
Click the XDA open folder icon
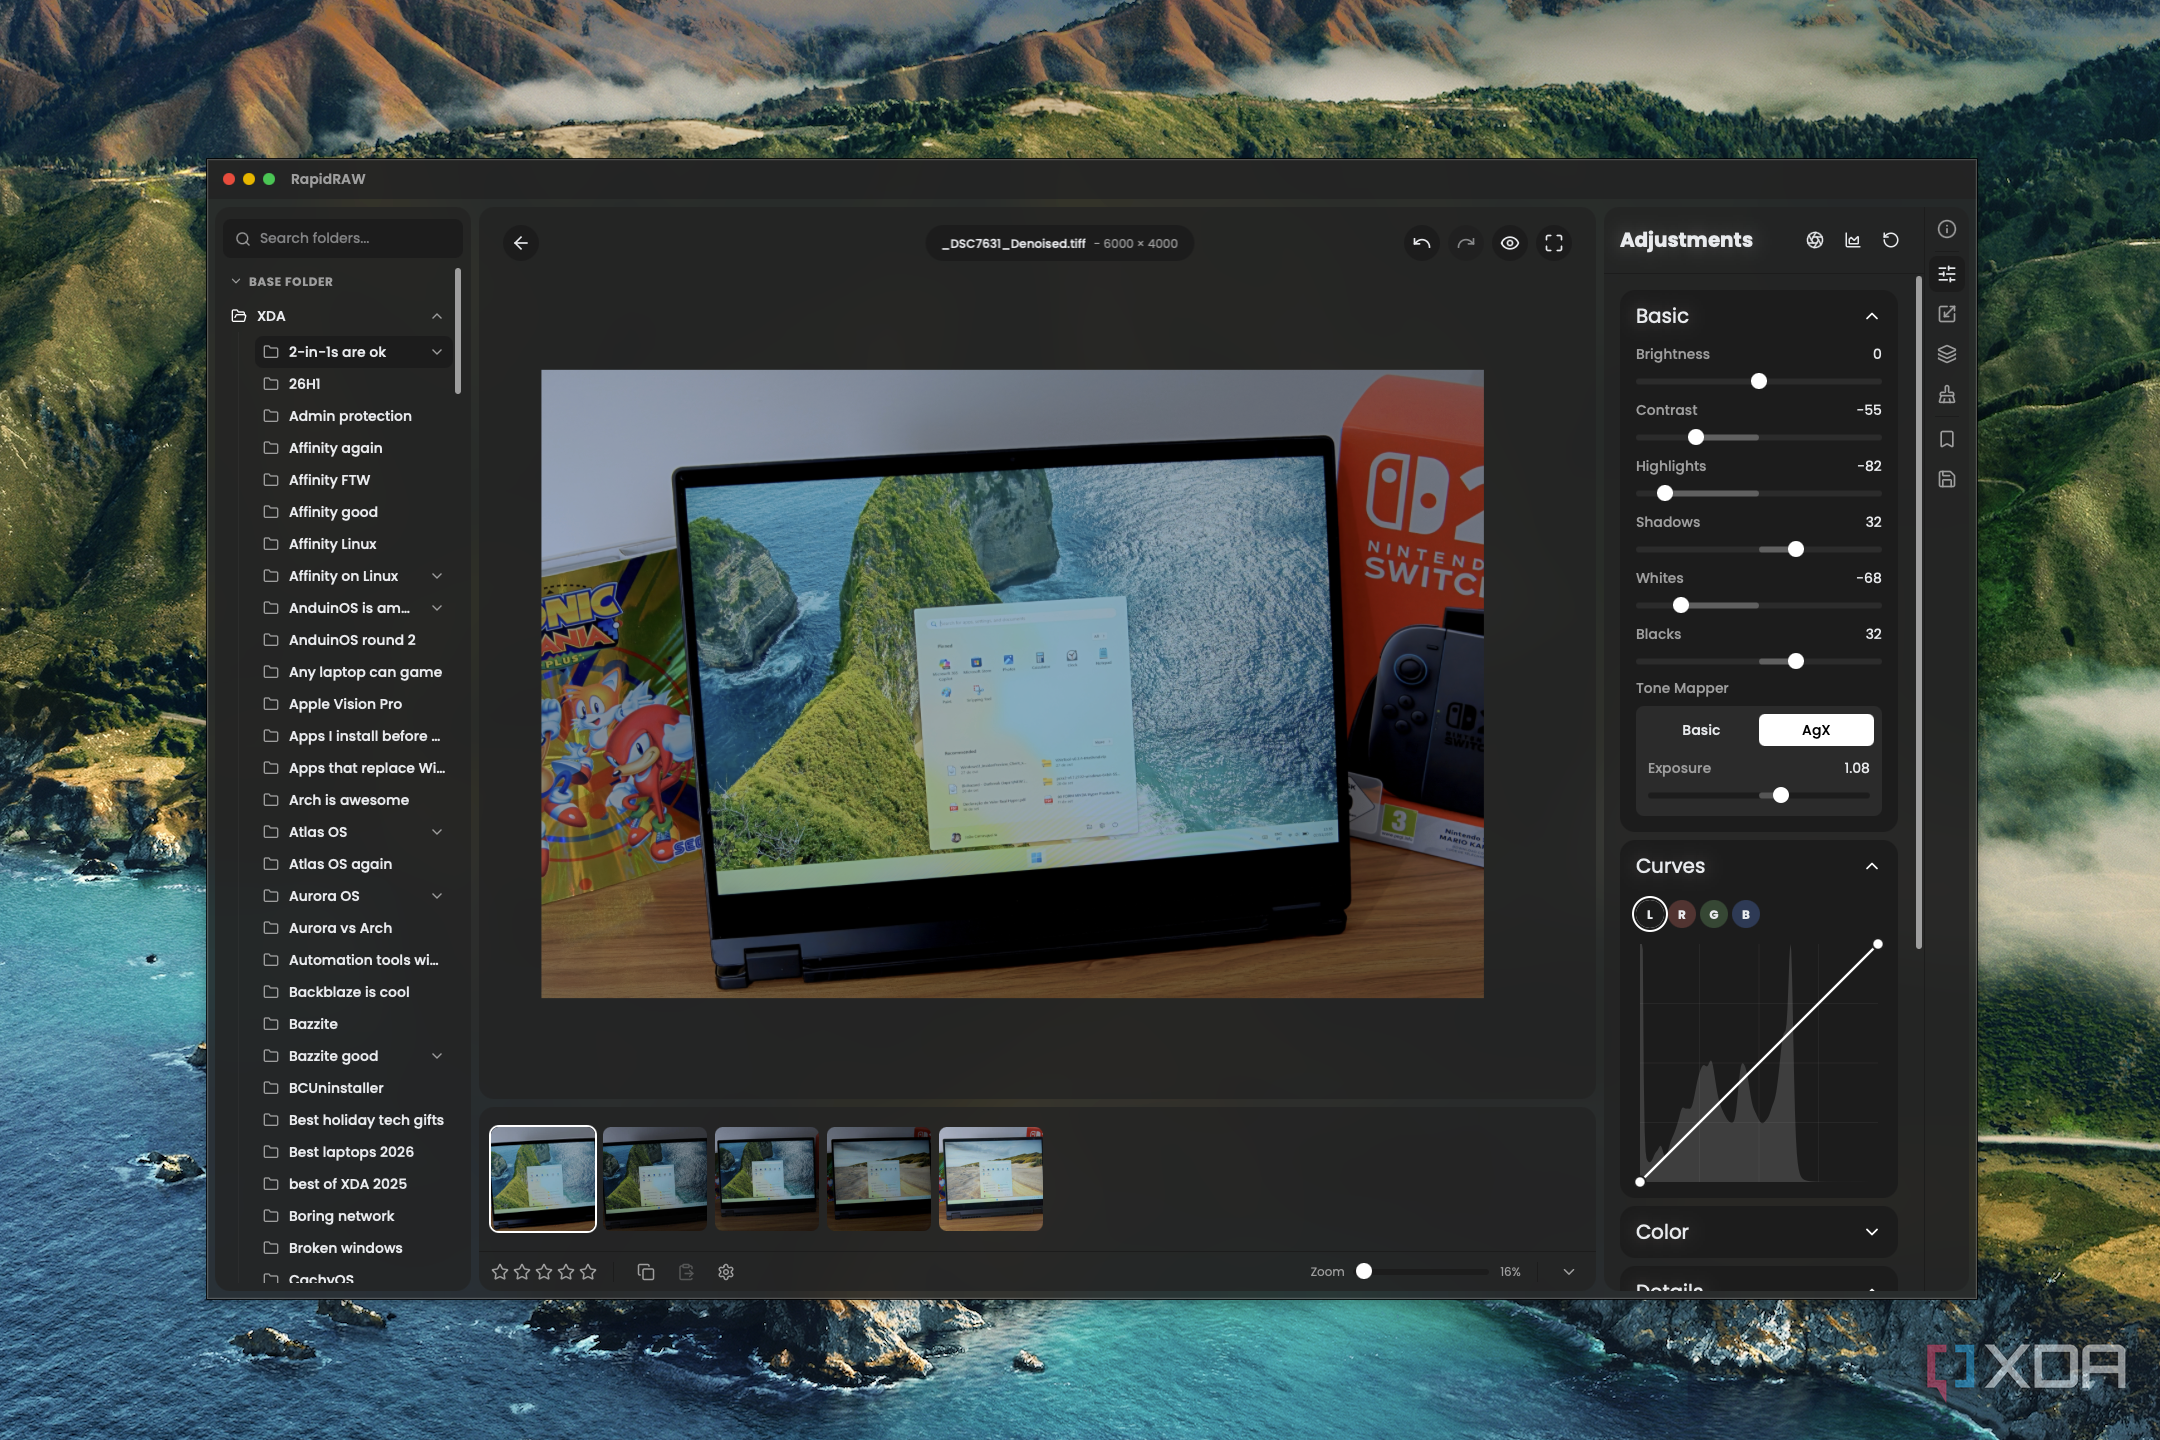click(x=239, y=316)
